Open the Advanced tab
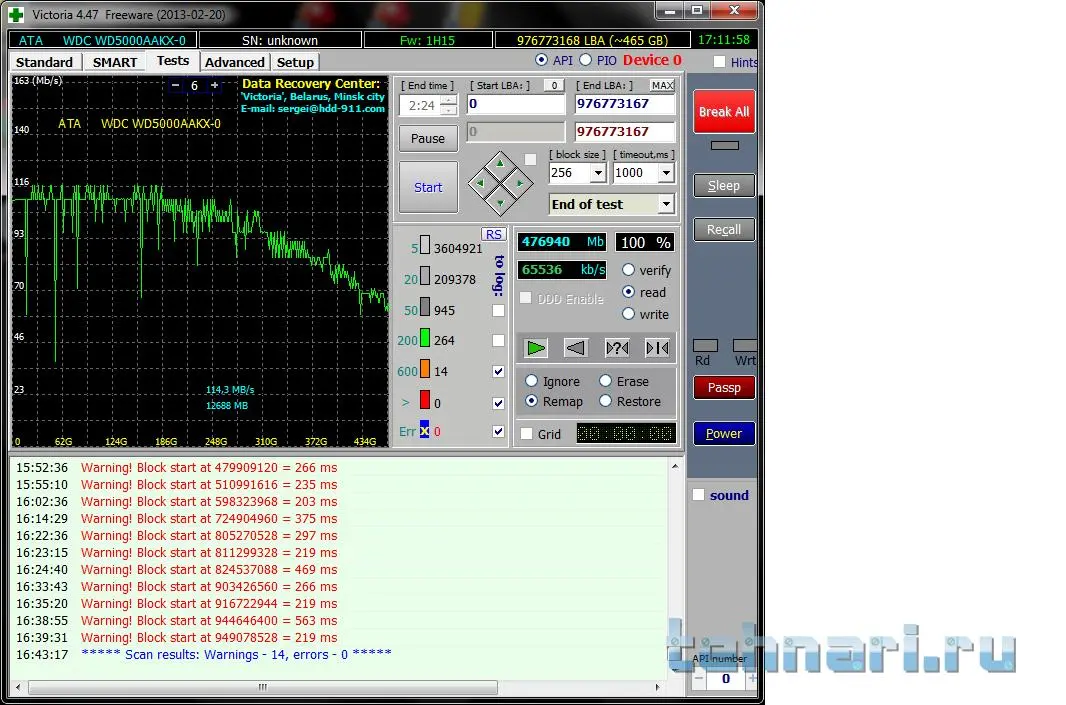Viewport: 1066px width, 705px height. click(234, 62)
